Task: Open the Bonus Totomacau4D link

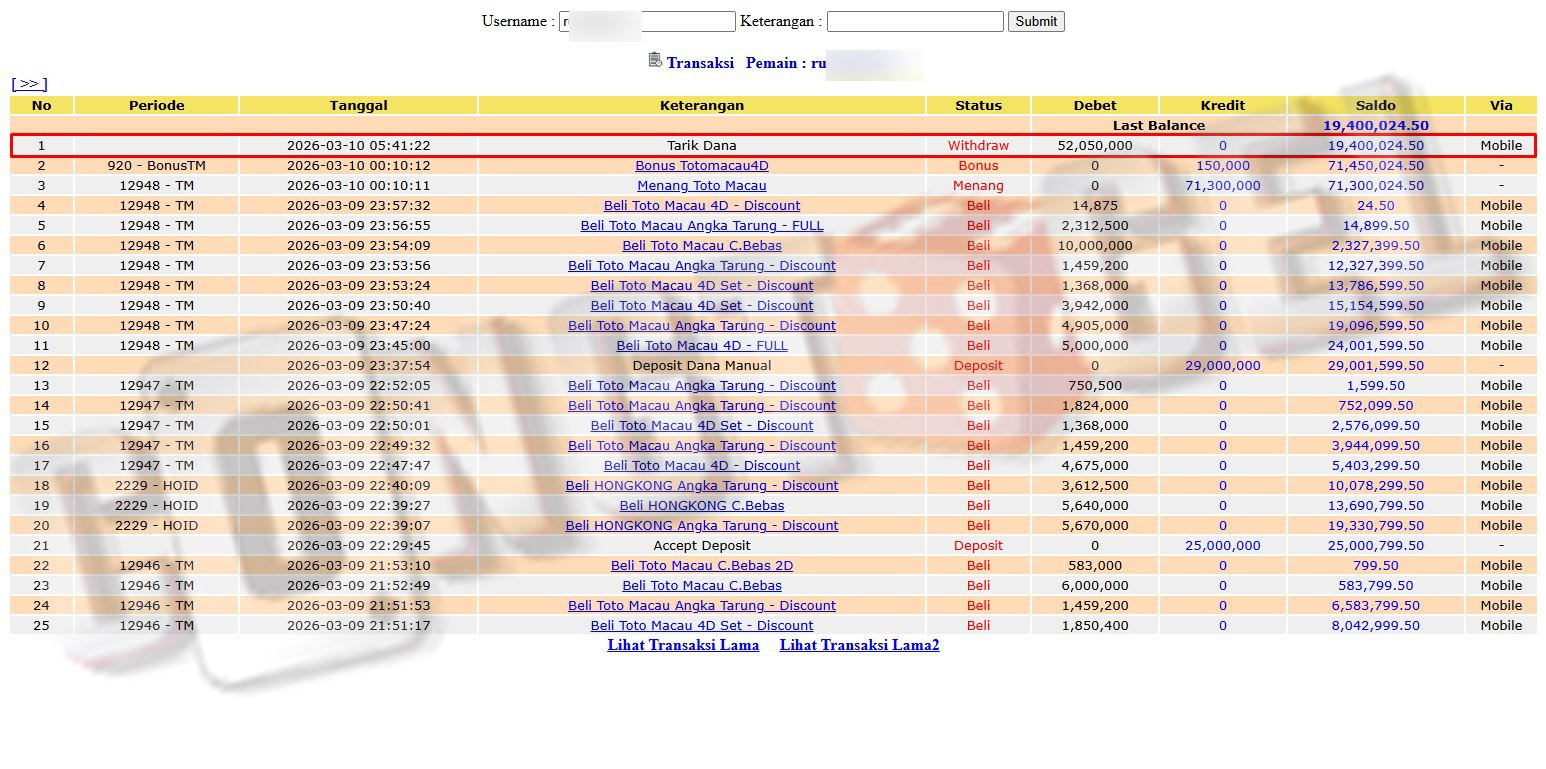Action: (x=701, y=166)
